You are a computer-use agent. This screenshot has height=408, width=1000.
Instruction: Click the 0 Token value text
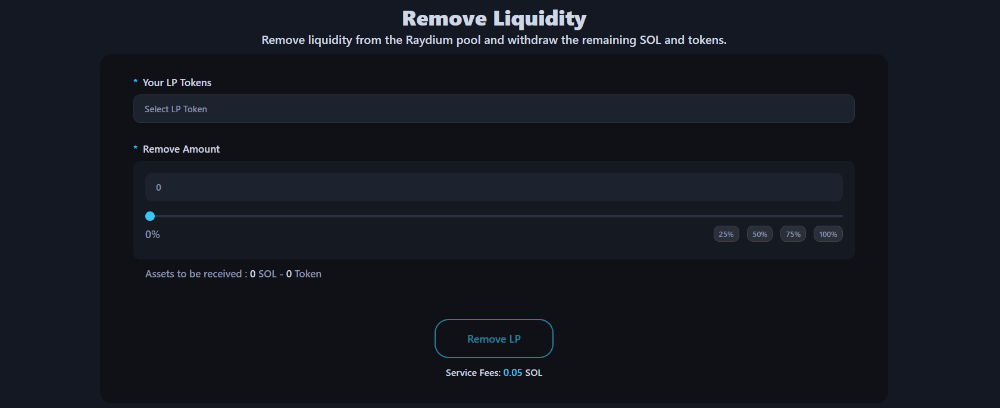tap(304, 273)
